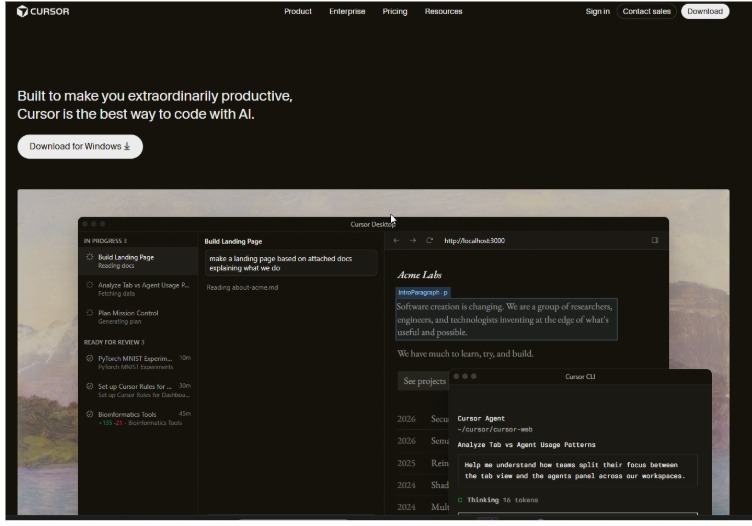Select Plan Mission Control task
Screen dimensions: 752x526
click(x=138, y=316)
